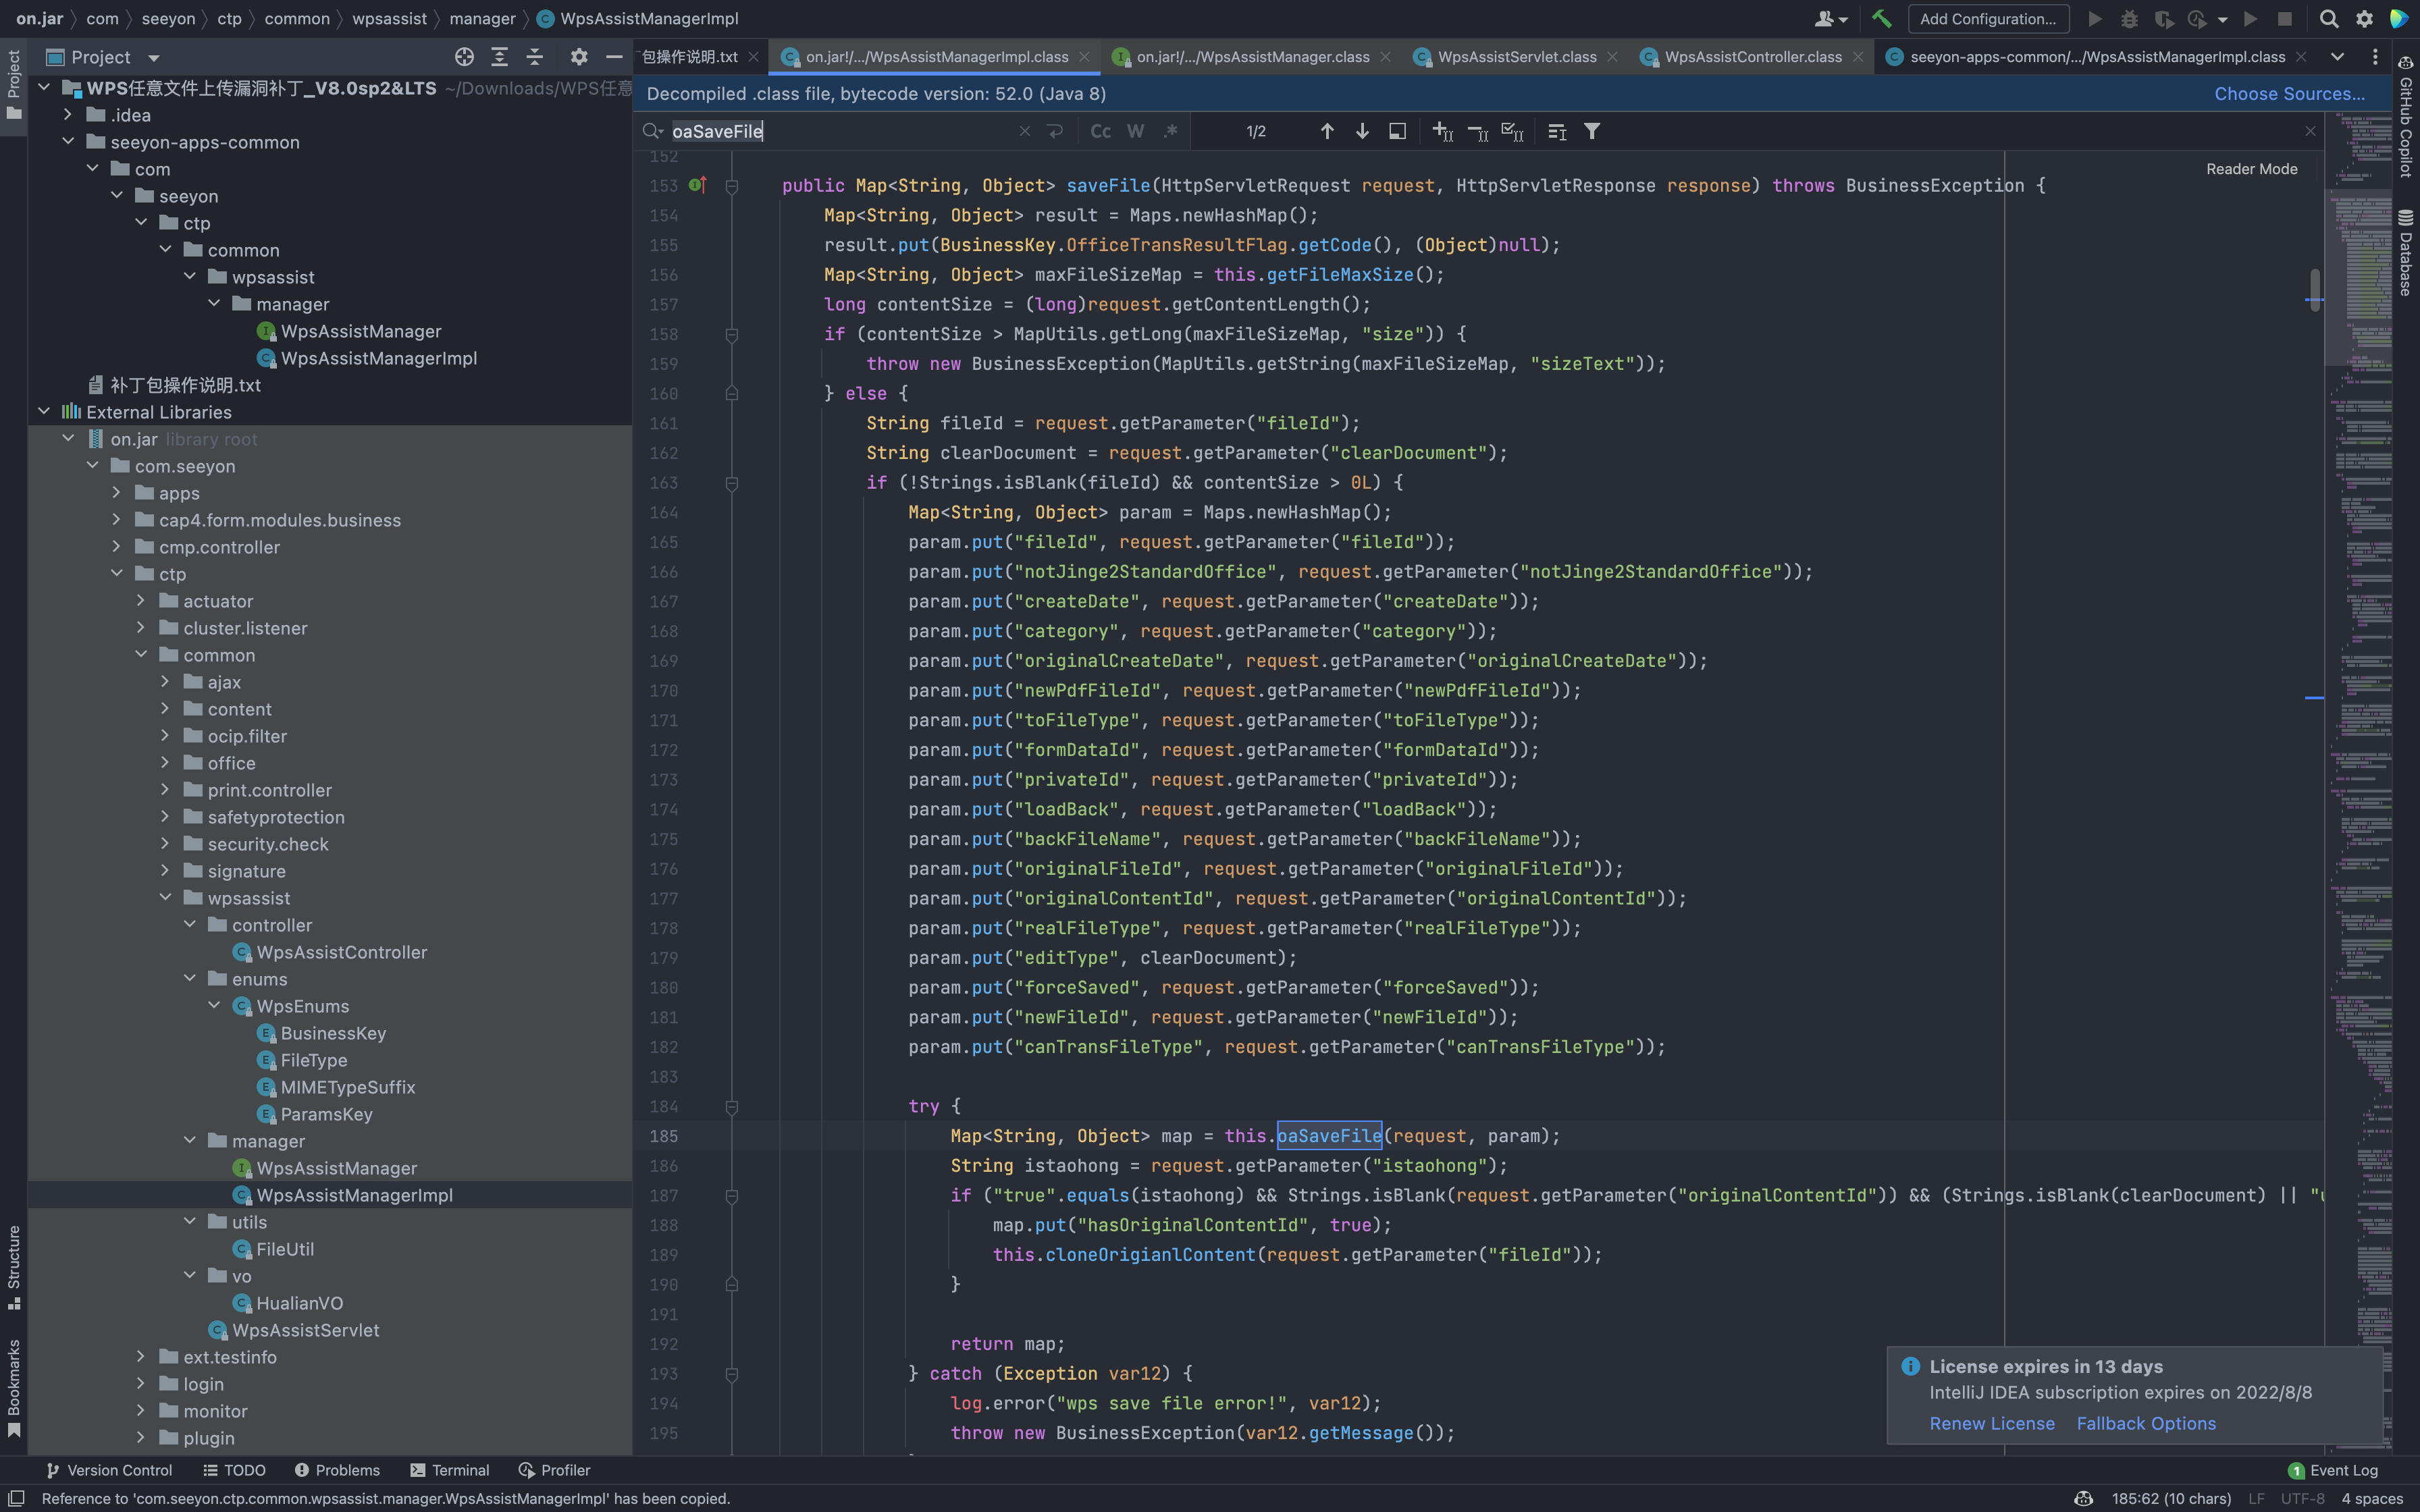The height and width of the screenshot is (1512, 2420).
Task: Click the Renew License link
Action: tap(1991, 1423)
